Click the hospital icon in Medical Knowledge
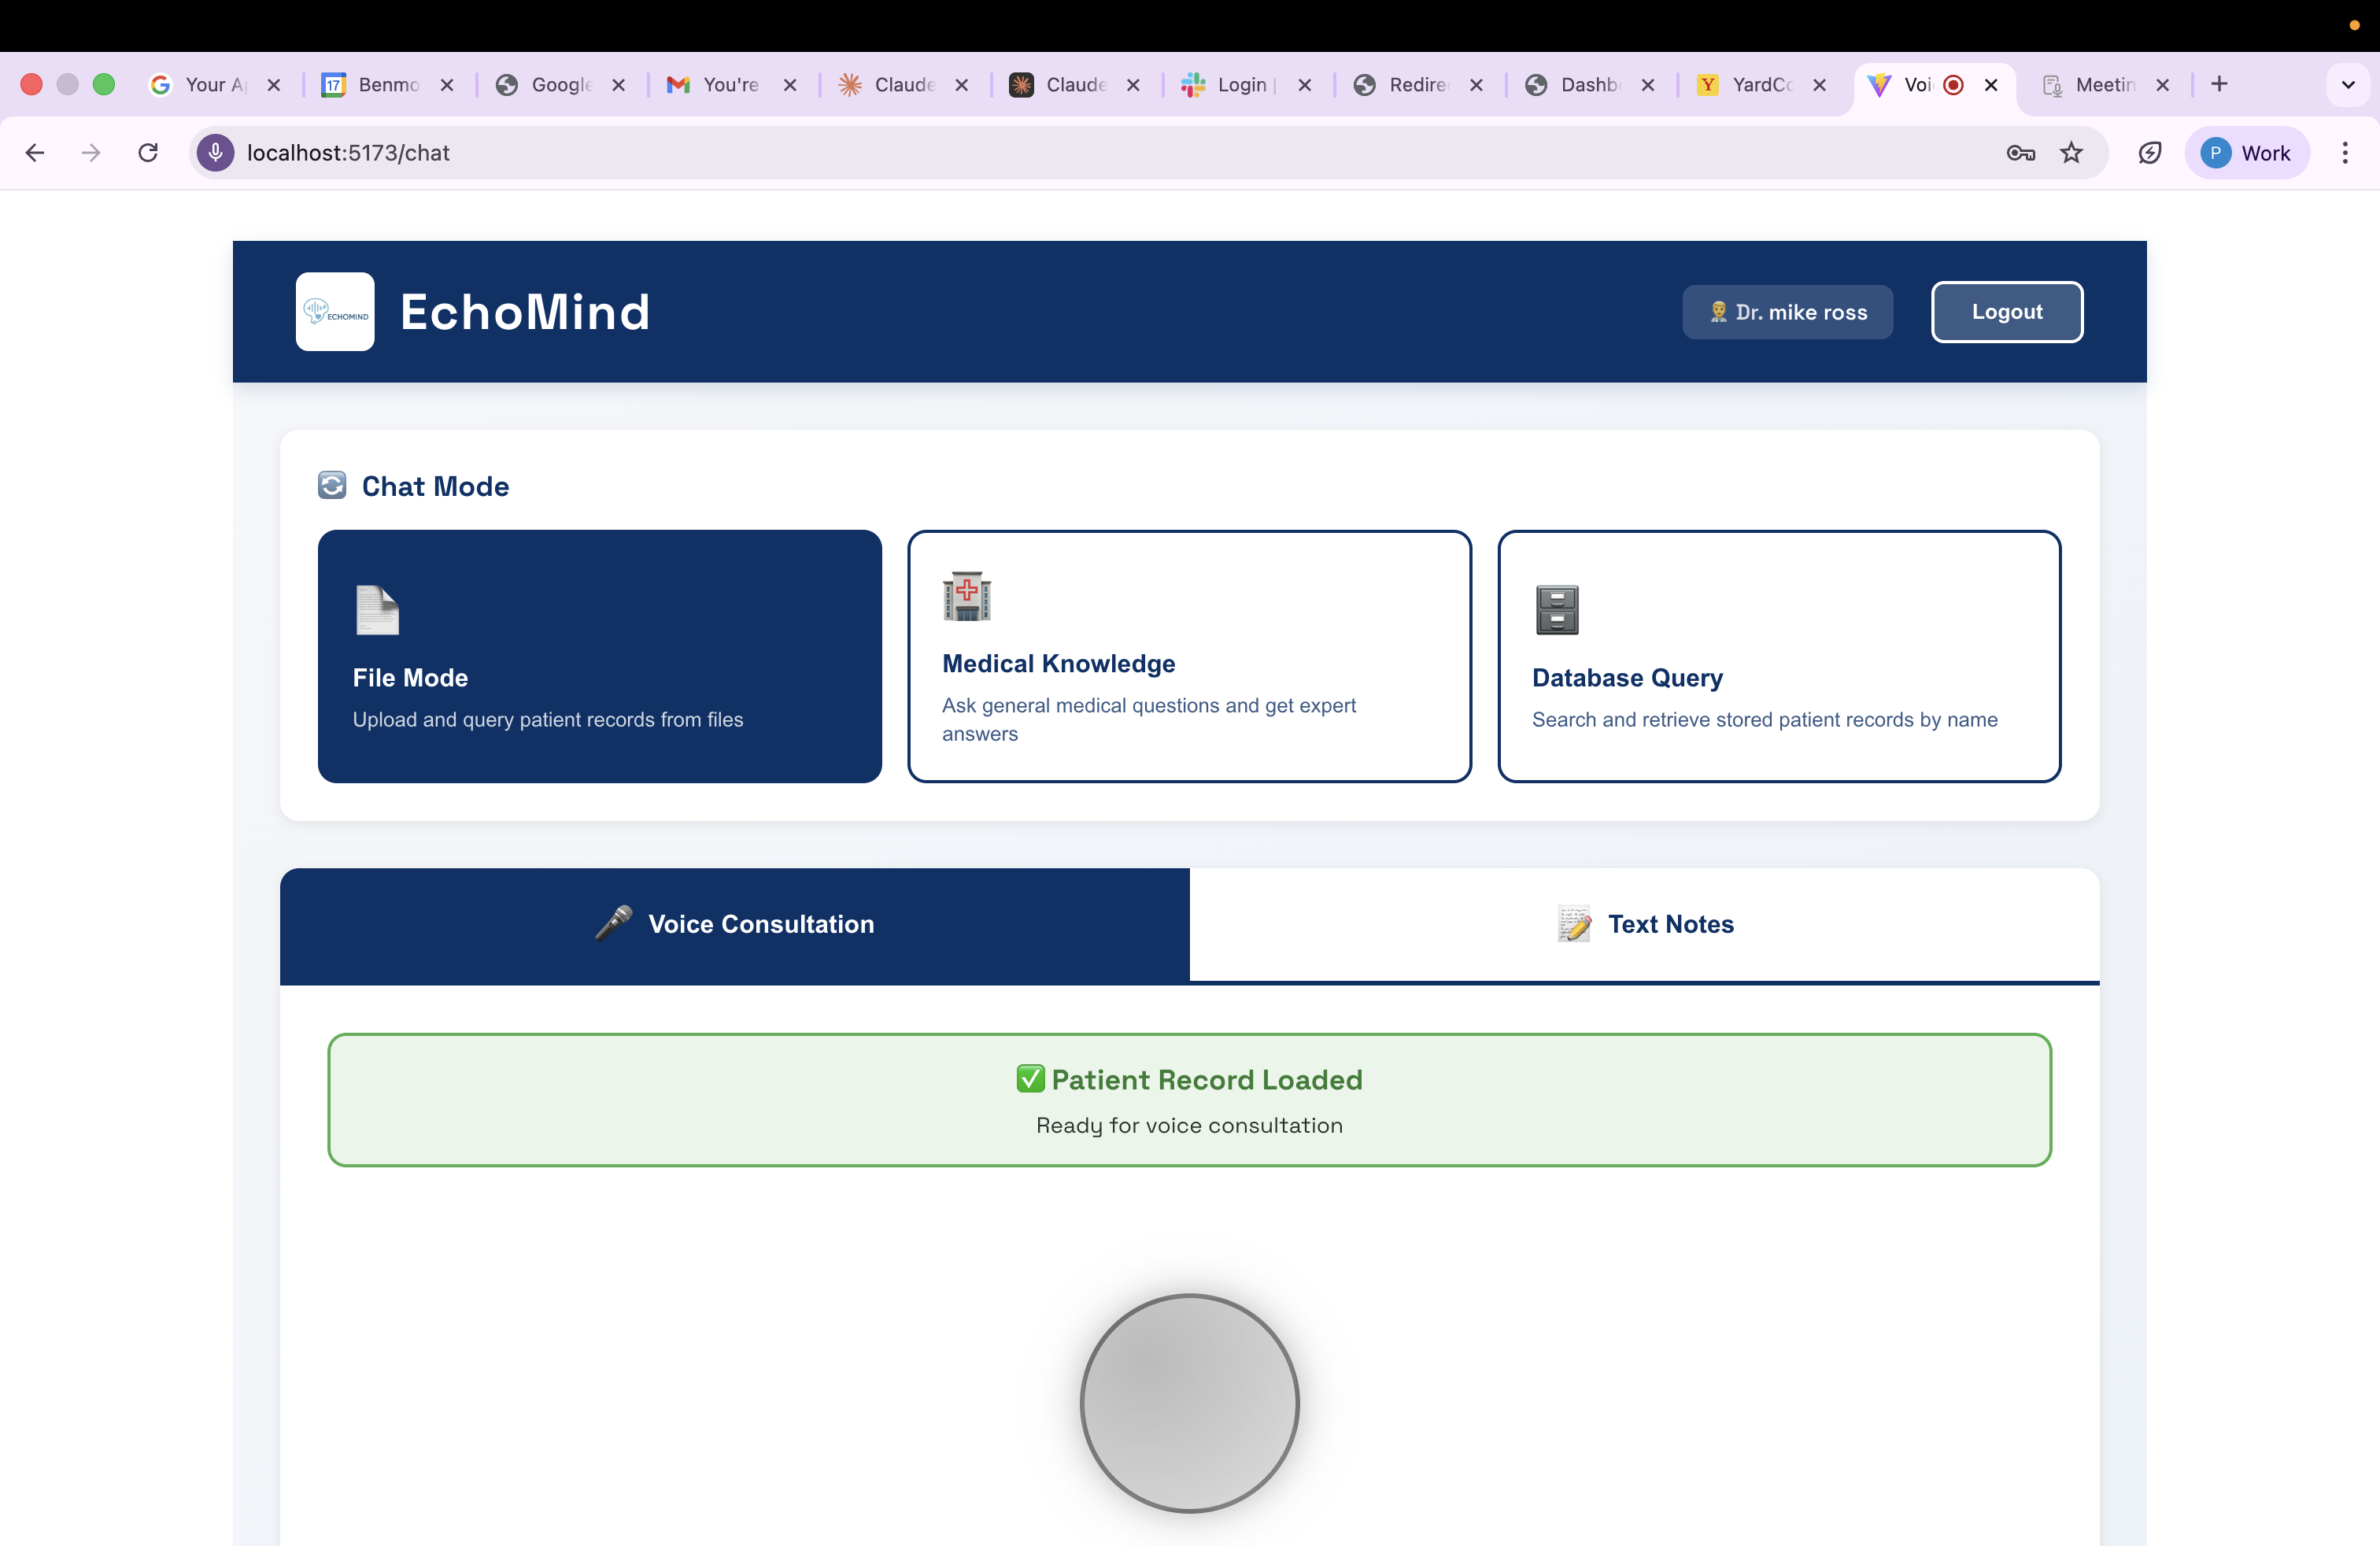Screen dimensions: 2380x1546 click(967, 596)
